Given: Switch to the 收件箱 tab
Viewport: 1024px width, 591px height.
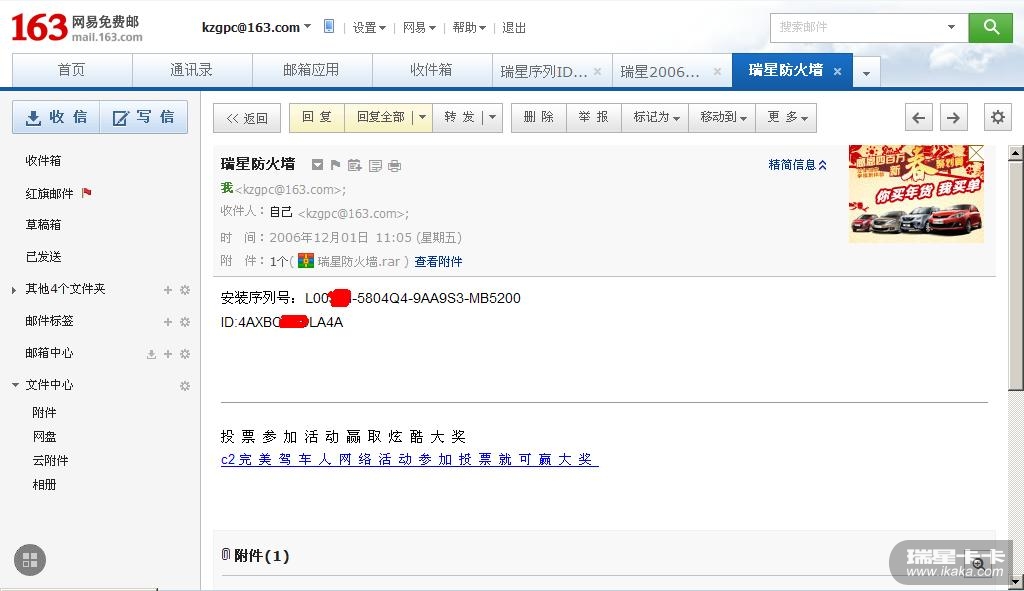Looking at the screenshot, I should (x=432, y=71).
